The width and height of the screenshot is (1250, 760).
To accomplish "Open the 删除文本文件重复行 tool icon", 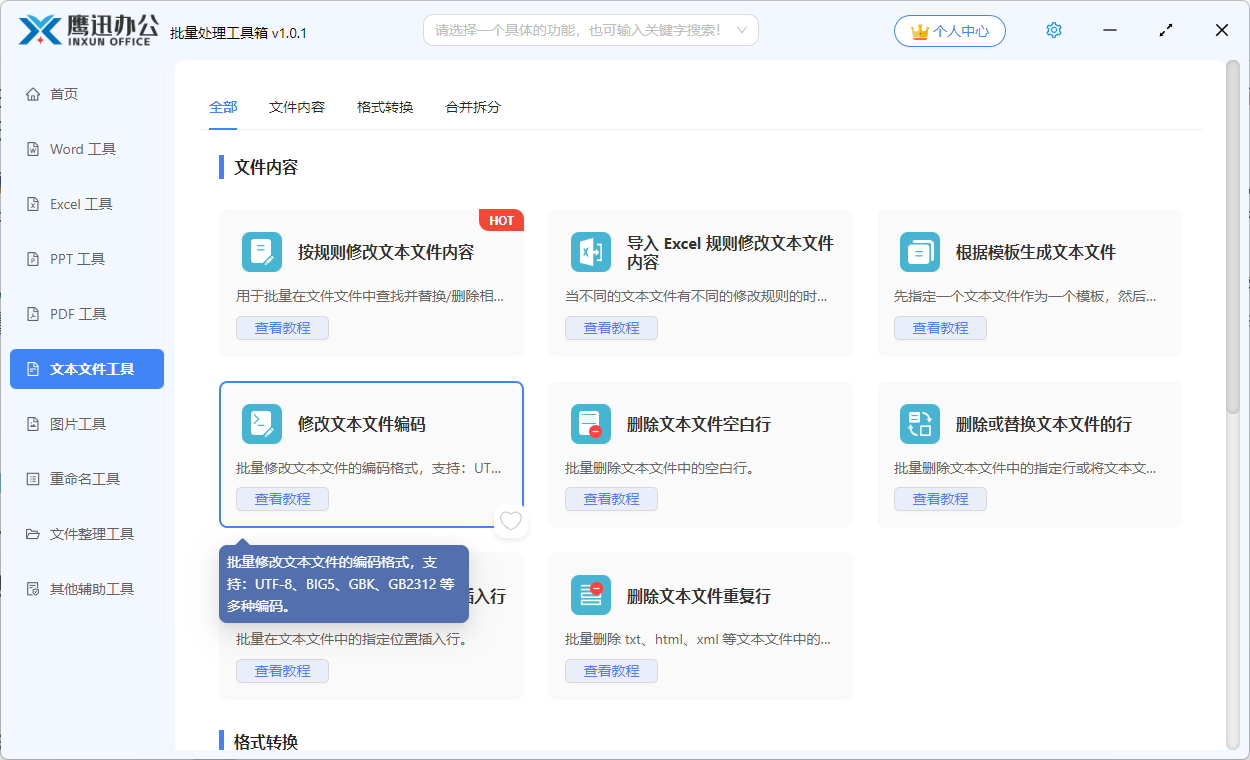I will click(x=590, y=595).
